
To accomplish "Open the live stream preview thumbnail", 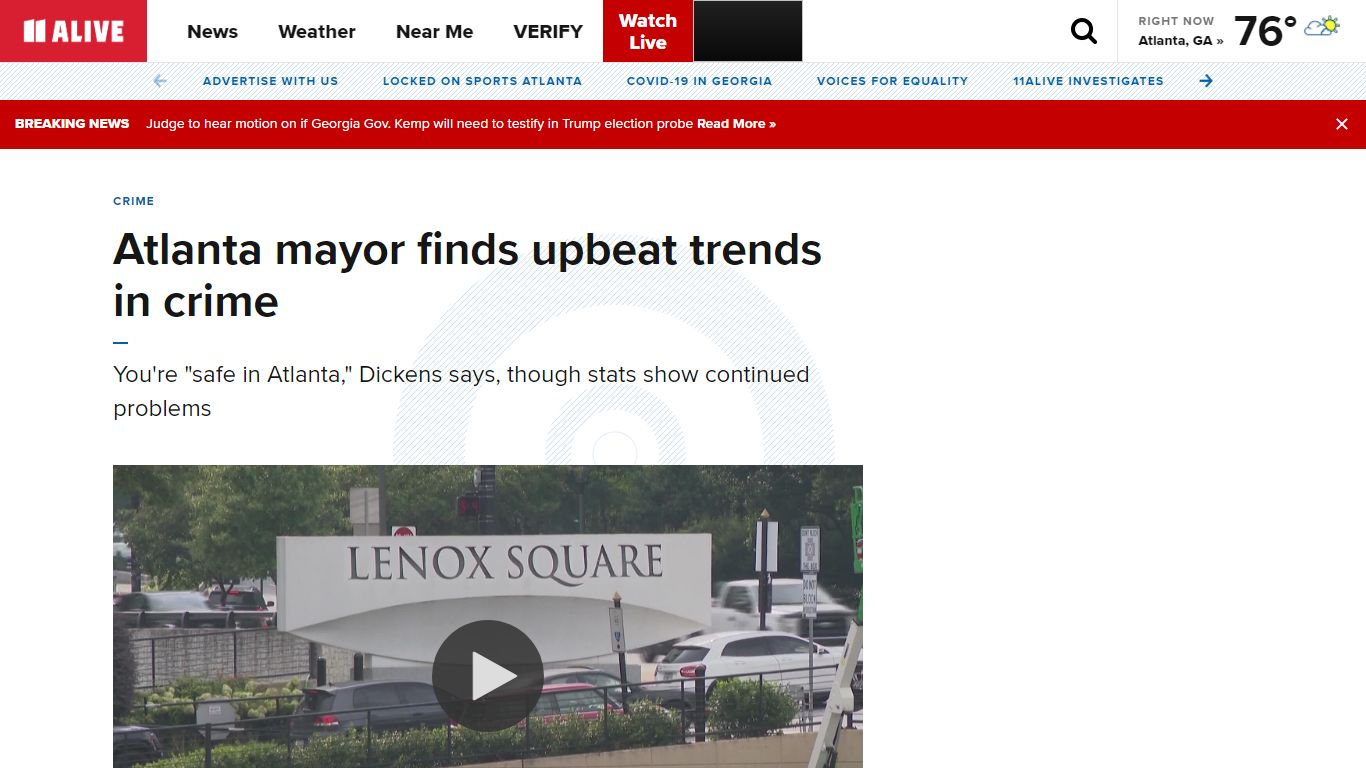I will pyautogui.click(x=748, y=31).
